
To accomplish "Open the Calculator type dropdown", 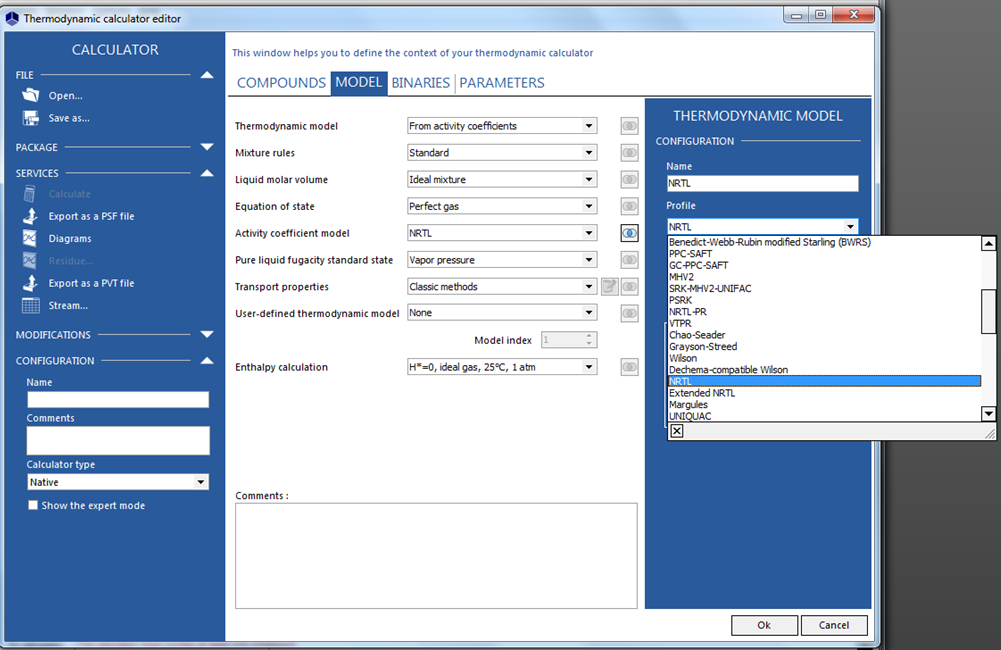I will tap(201, 482).
